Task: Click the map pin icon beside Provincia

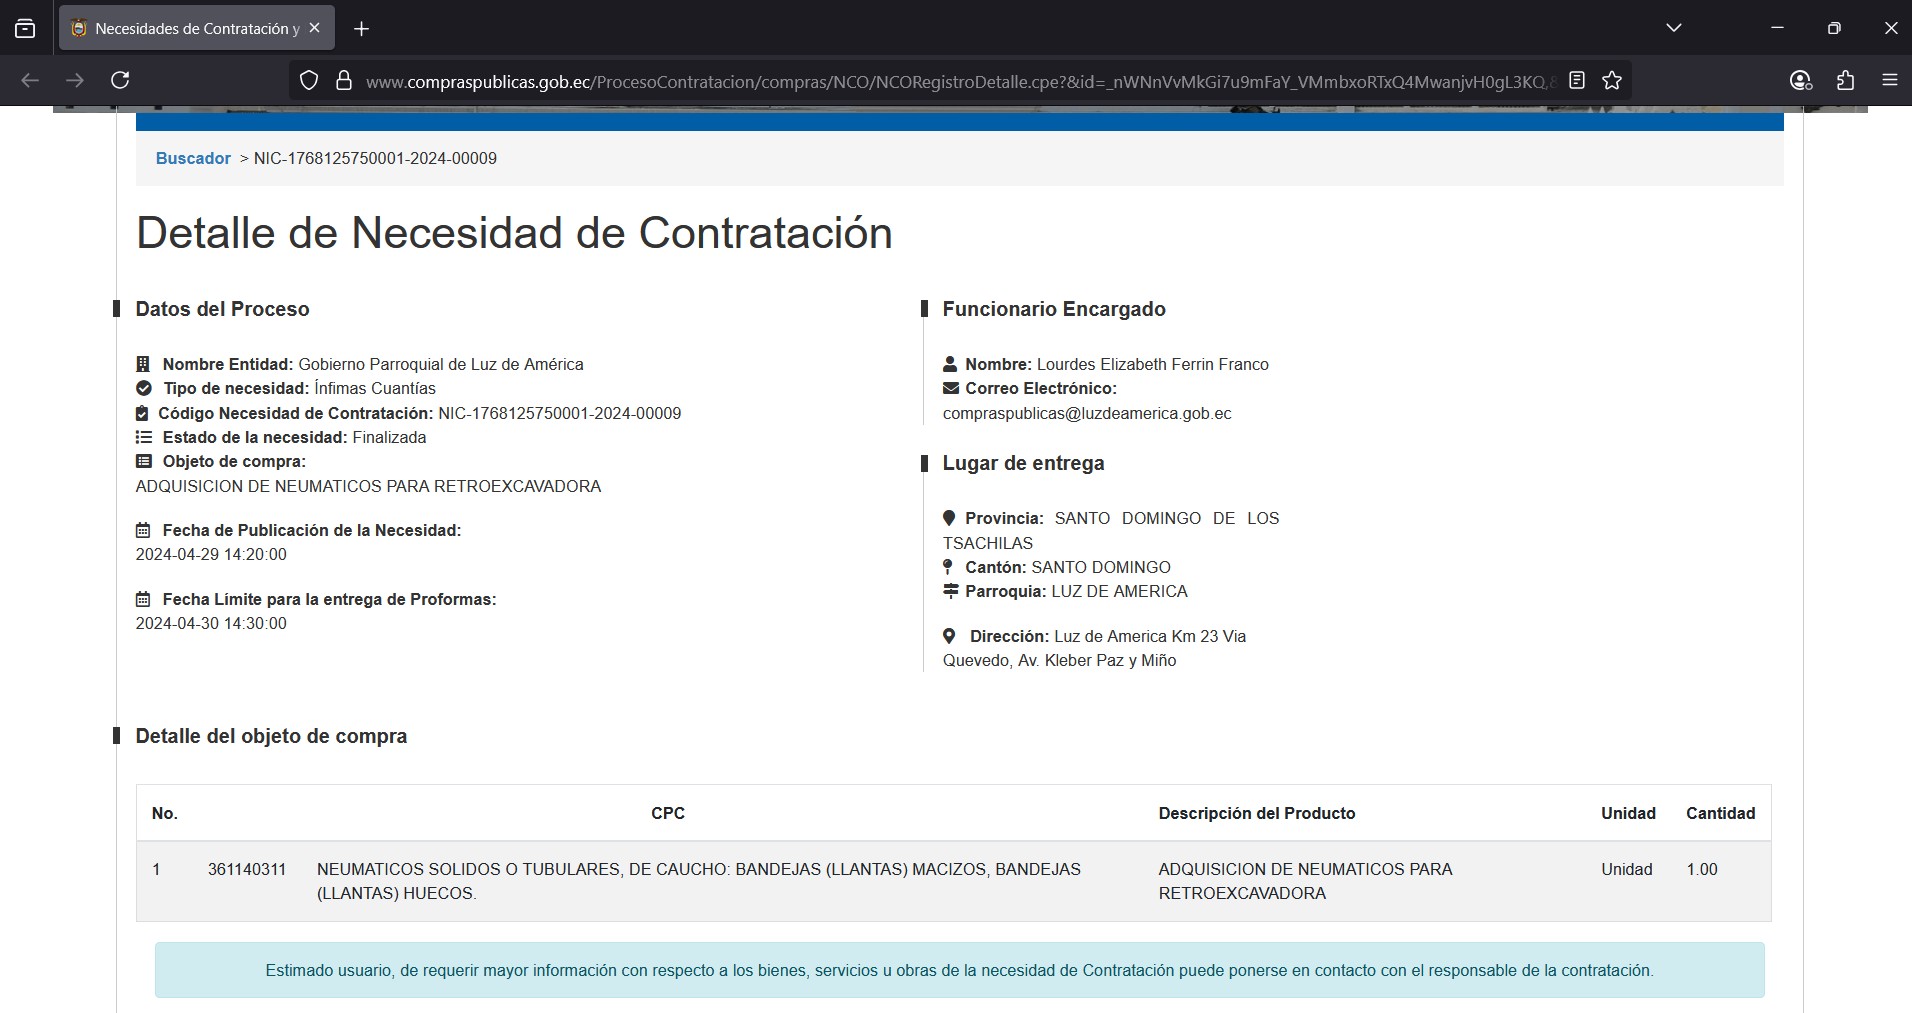Action: 949,518
